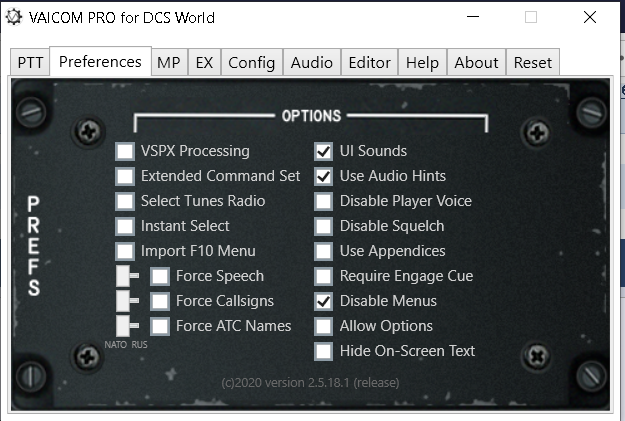Toggle the NATO/RUS switch beside Force ATC Names

[x=128, y=326]
